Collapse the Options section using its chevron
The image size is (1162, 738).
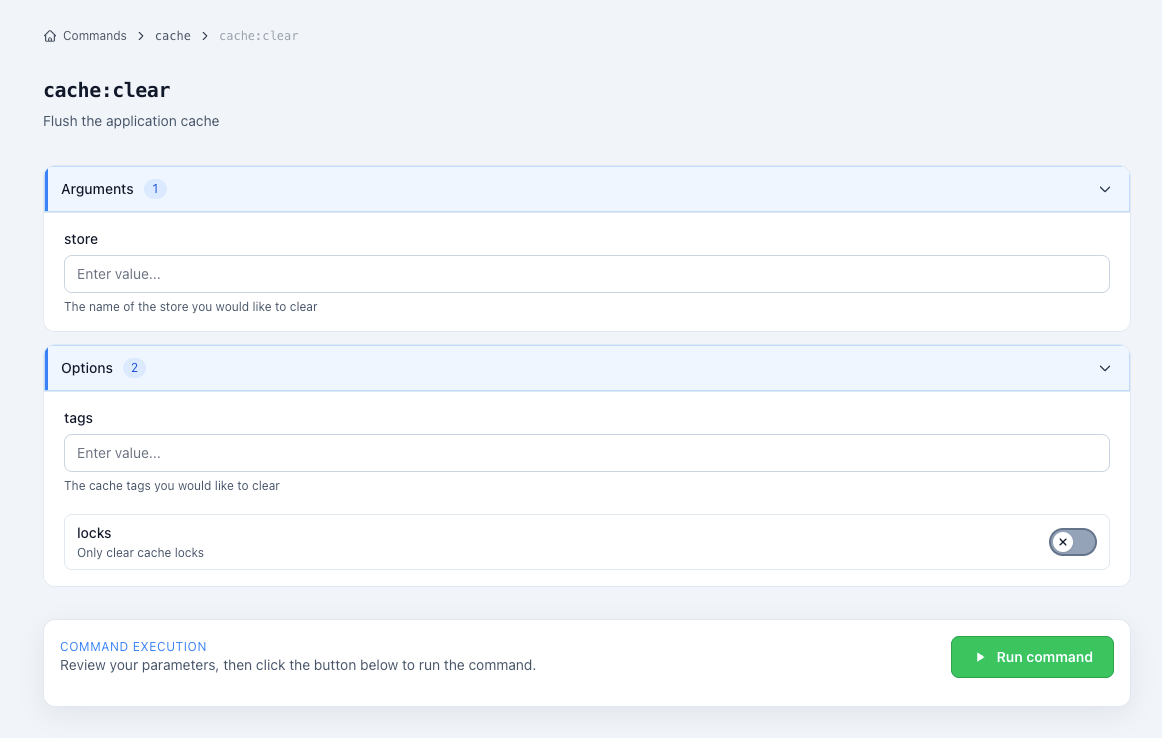click(1104, 368)
